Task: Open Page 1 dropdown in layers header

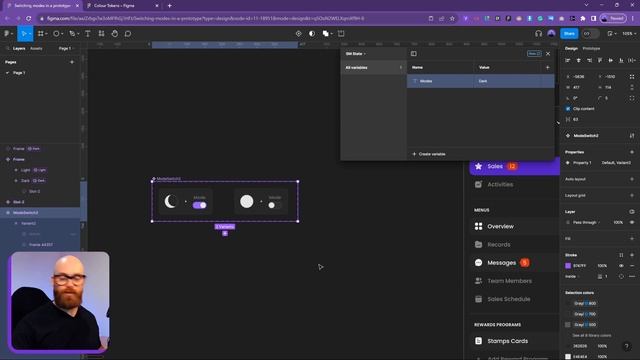Action: 66,48
